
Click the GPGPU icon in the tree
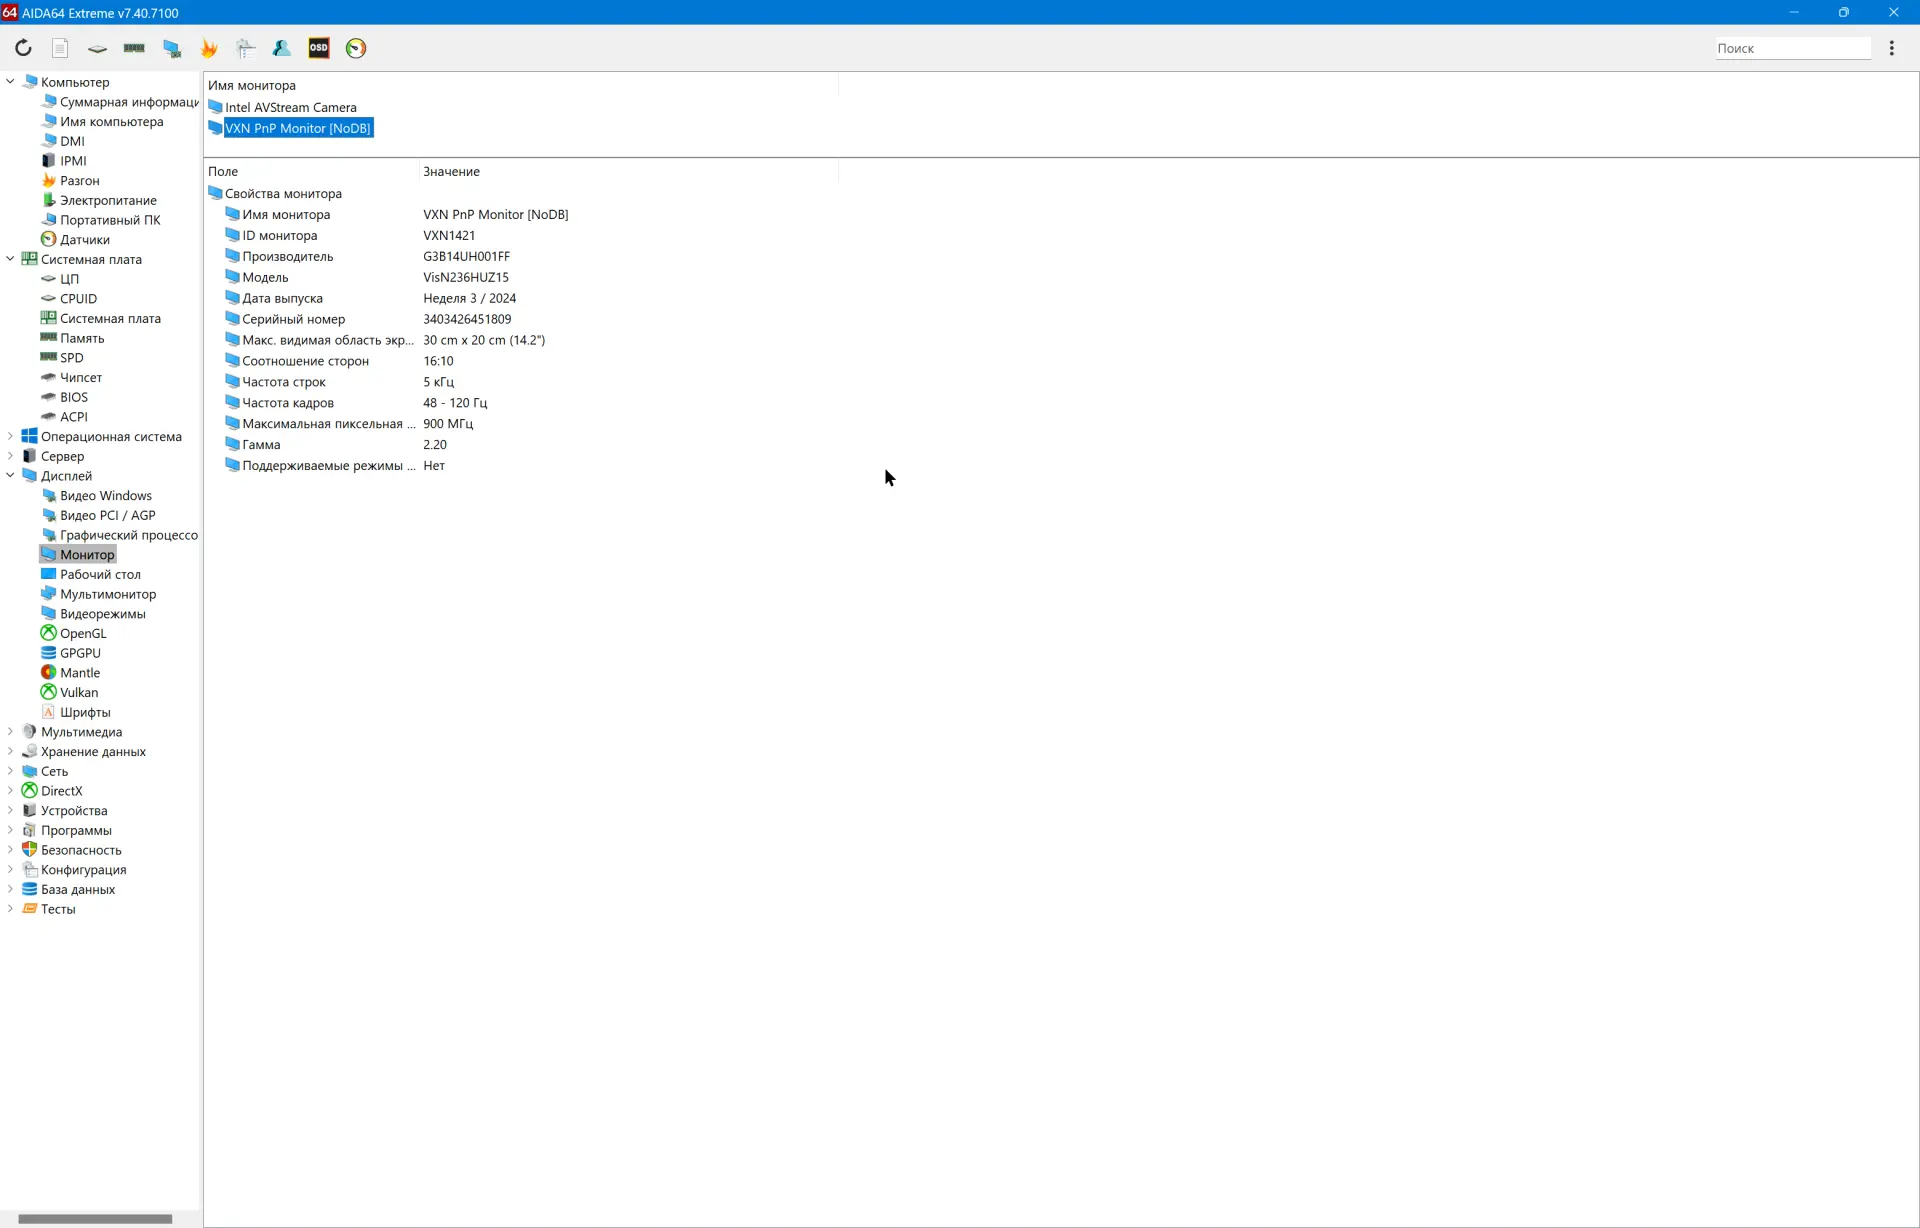point(48,653)
